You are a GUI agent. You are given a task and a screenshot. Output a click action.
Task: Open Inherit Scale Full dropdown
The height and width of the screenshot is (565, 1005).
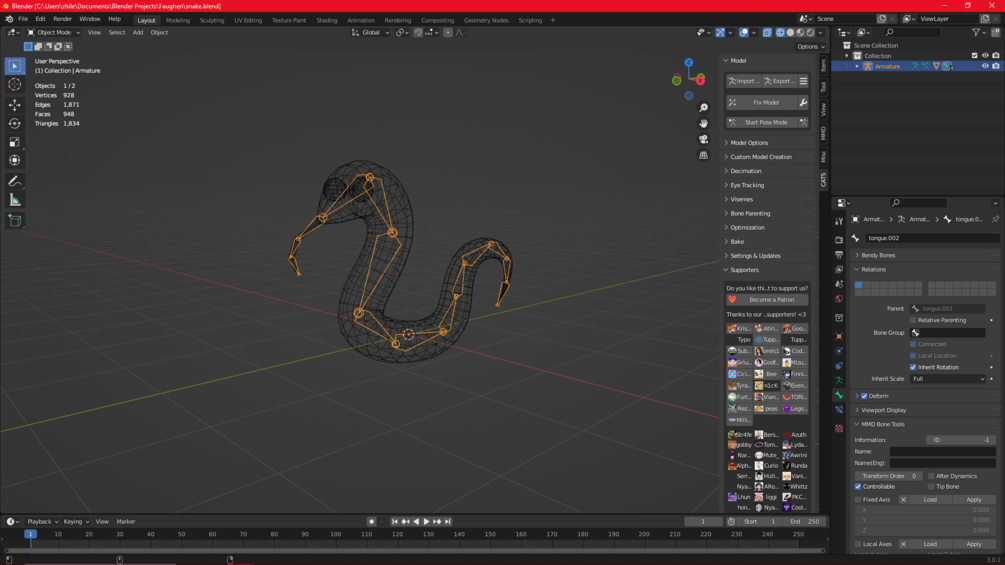point(948,379)
